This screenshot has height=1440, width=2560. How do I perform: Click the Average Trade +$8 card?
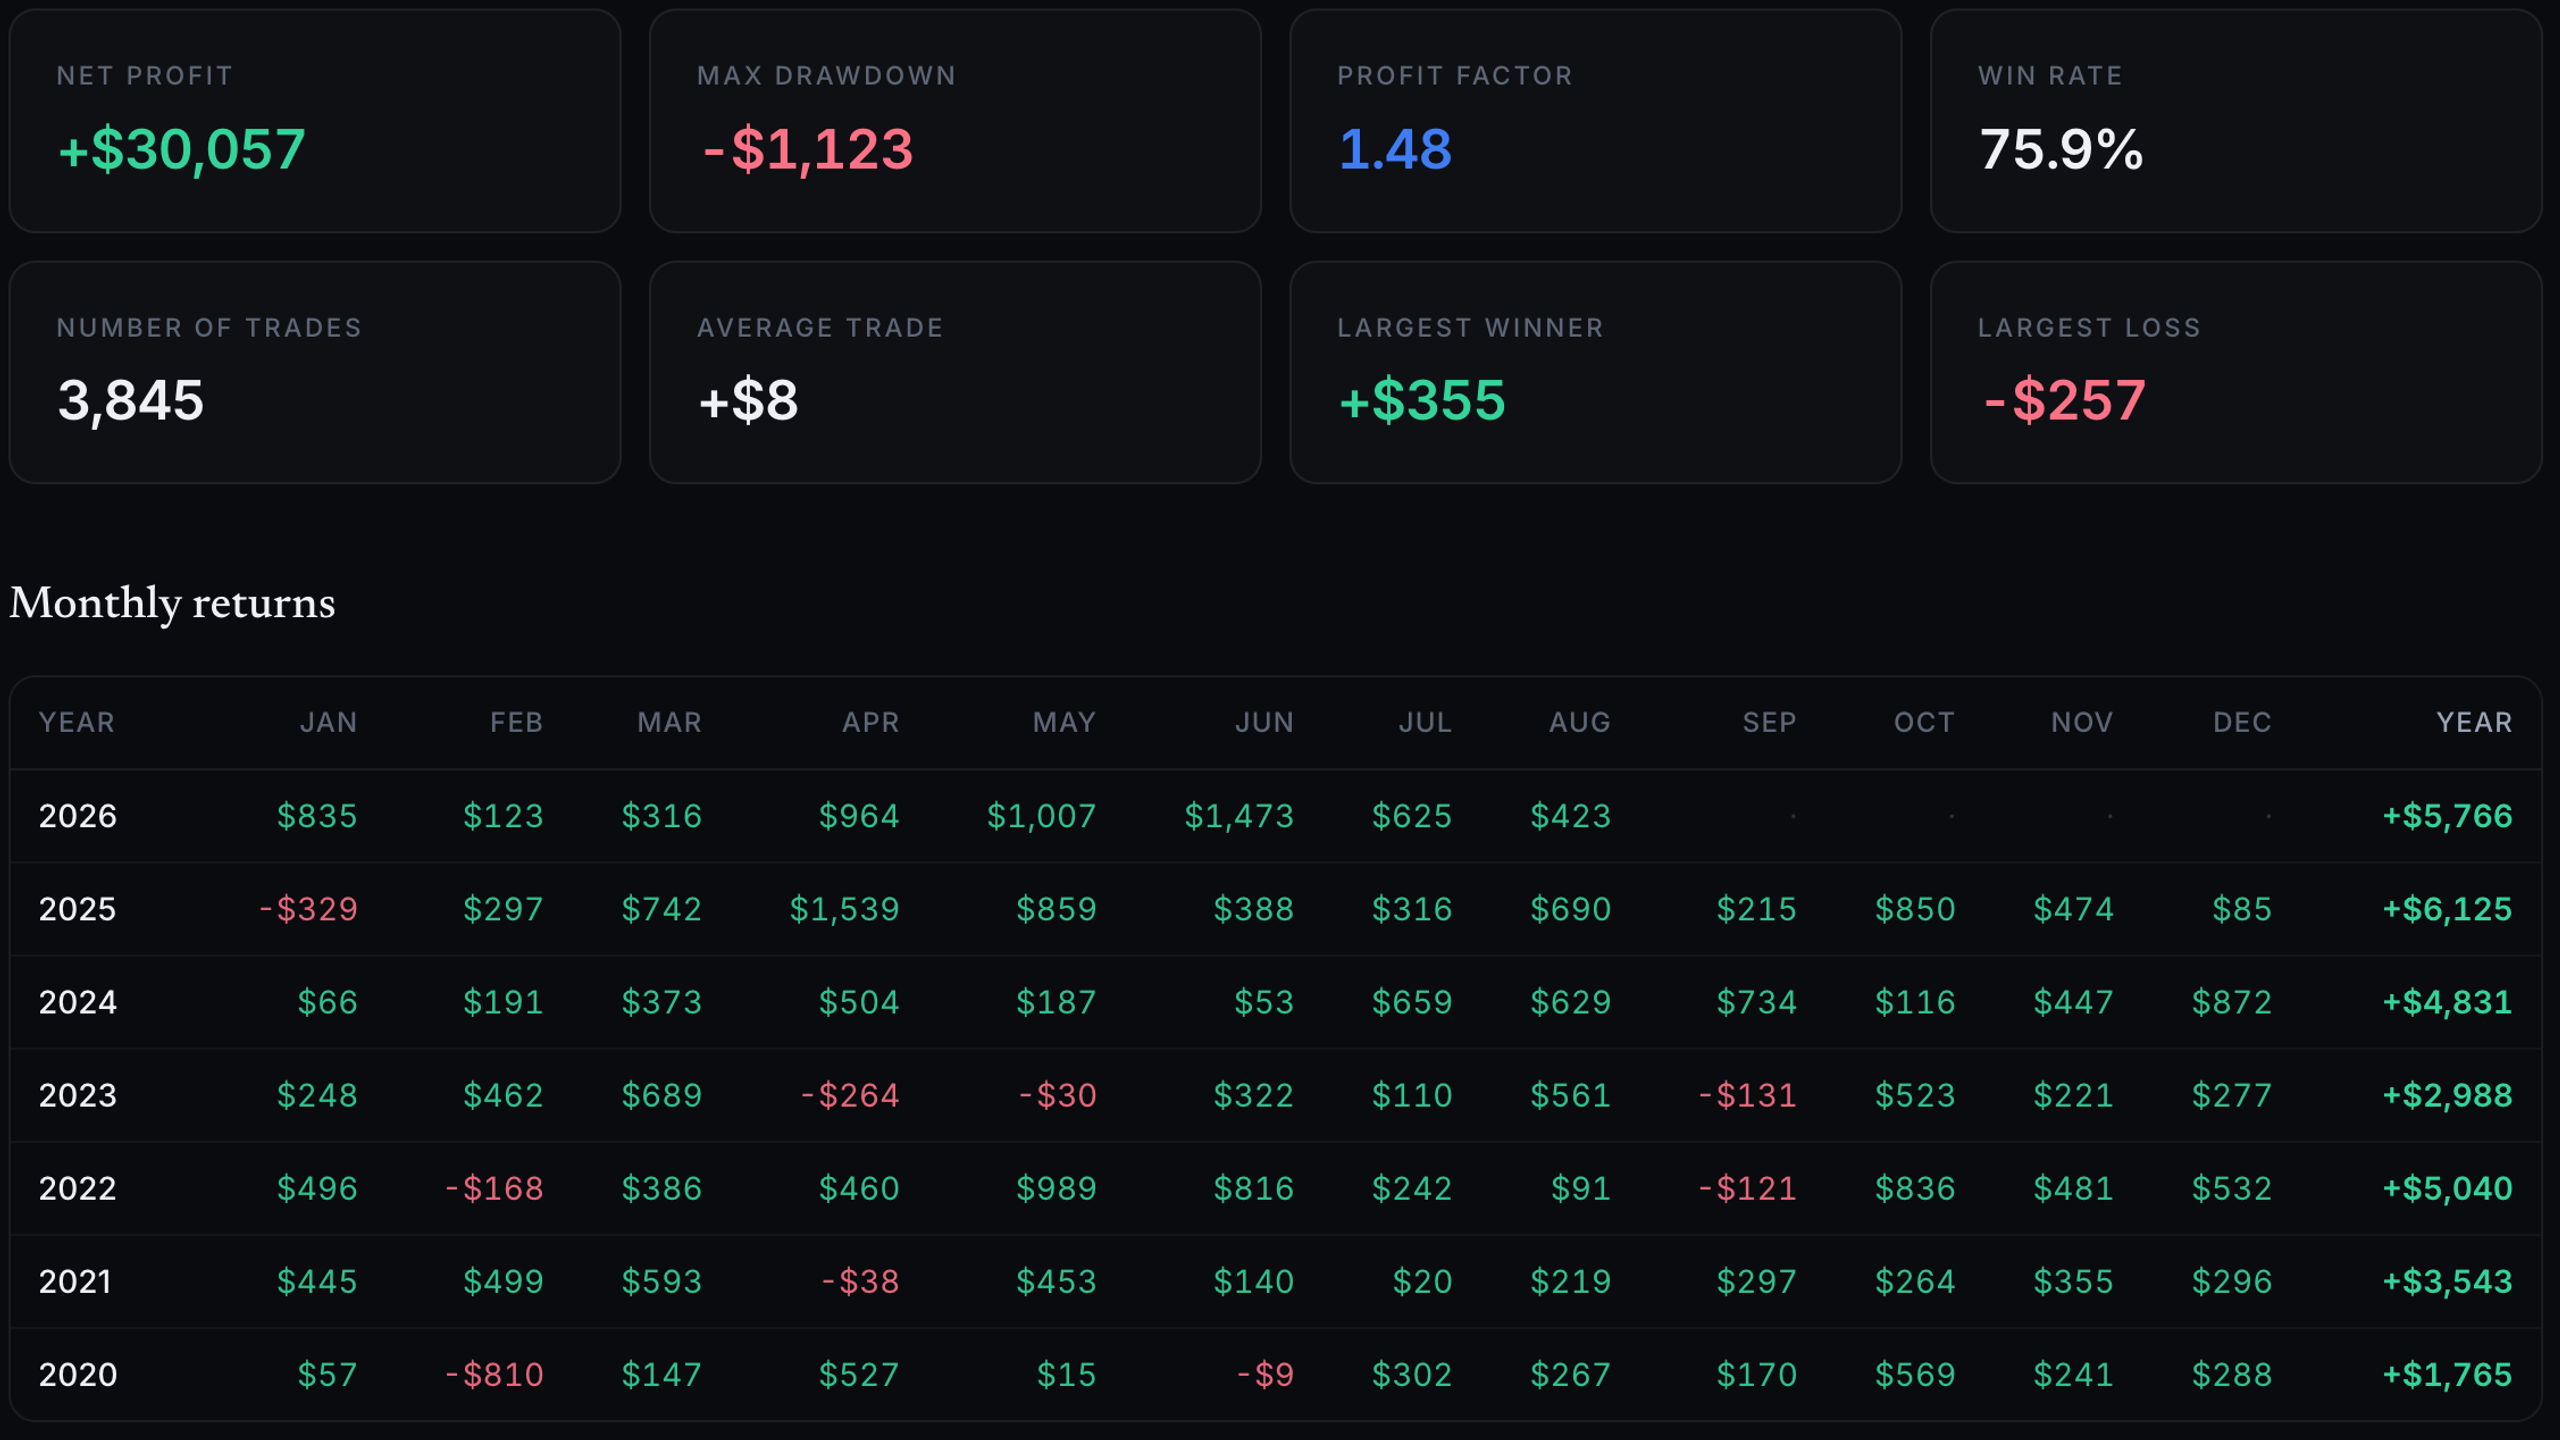(x=955, y=373)
